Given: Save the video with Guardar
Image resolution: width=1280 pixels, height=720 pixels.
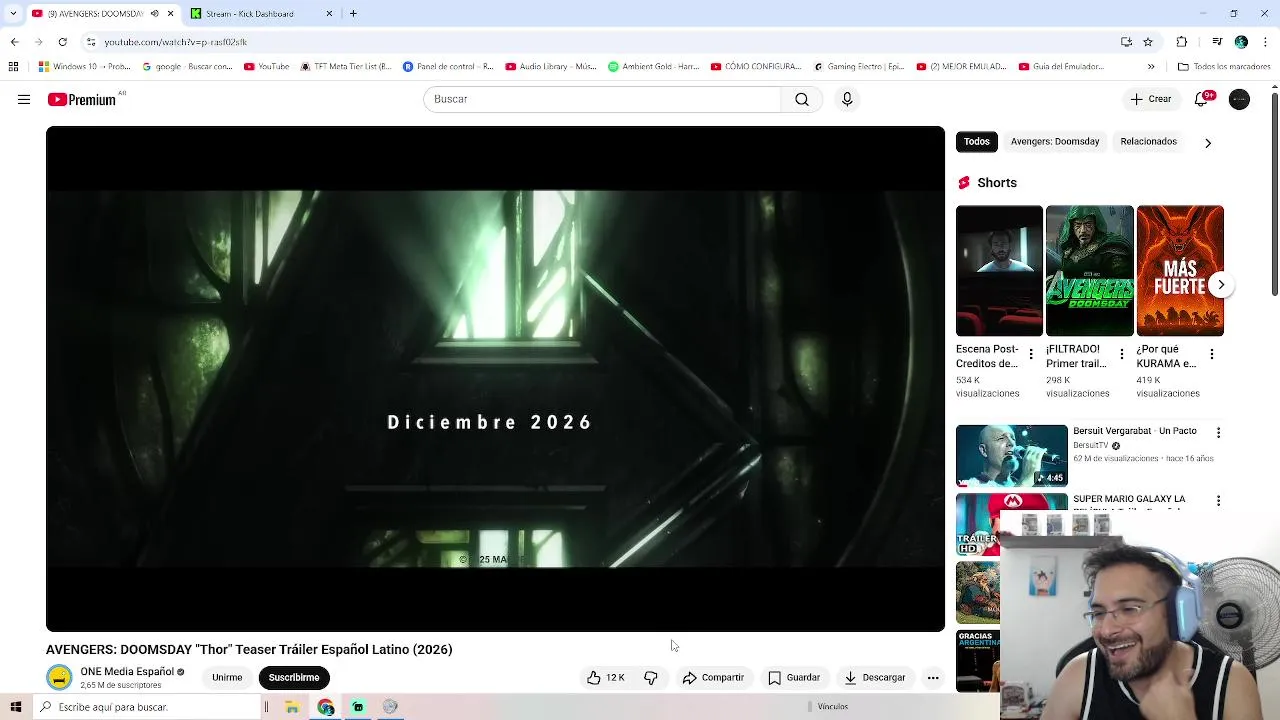Looking at the screenshot, I should (x=794, y=677).
